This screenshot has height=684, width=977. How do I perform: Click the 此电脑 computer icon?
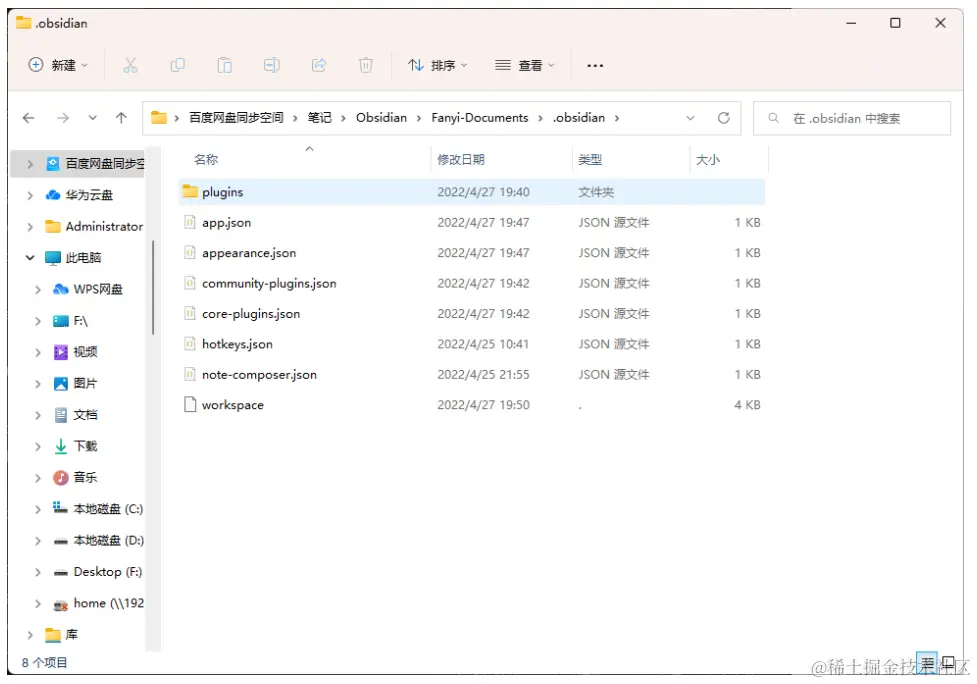coord(53,258)
